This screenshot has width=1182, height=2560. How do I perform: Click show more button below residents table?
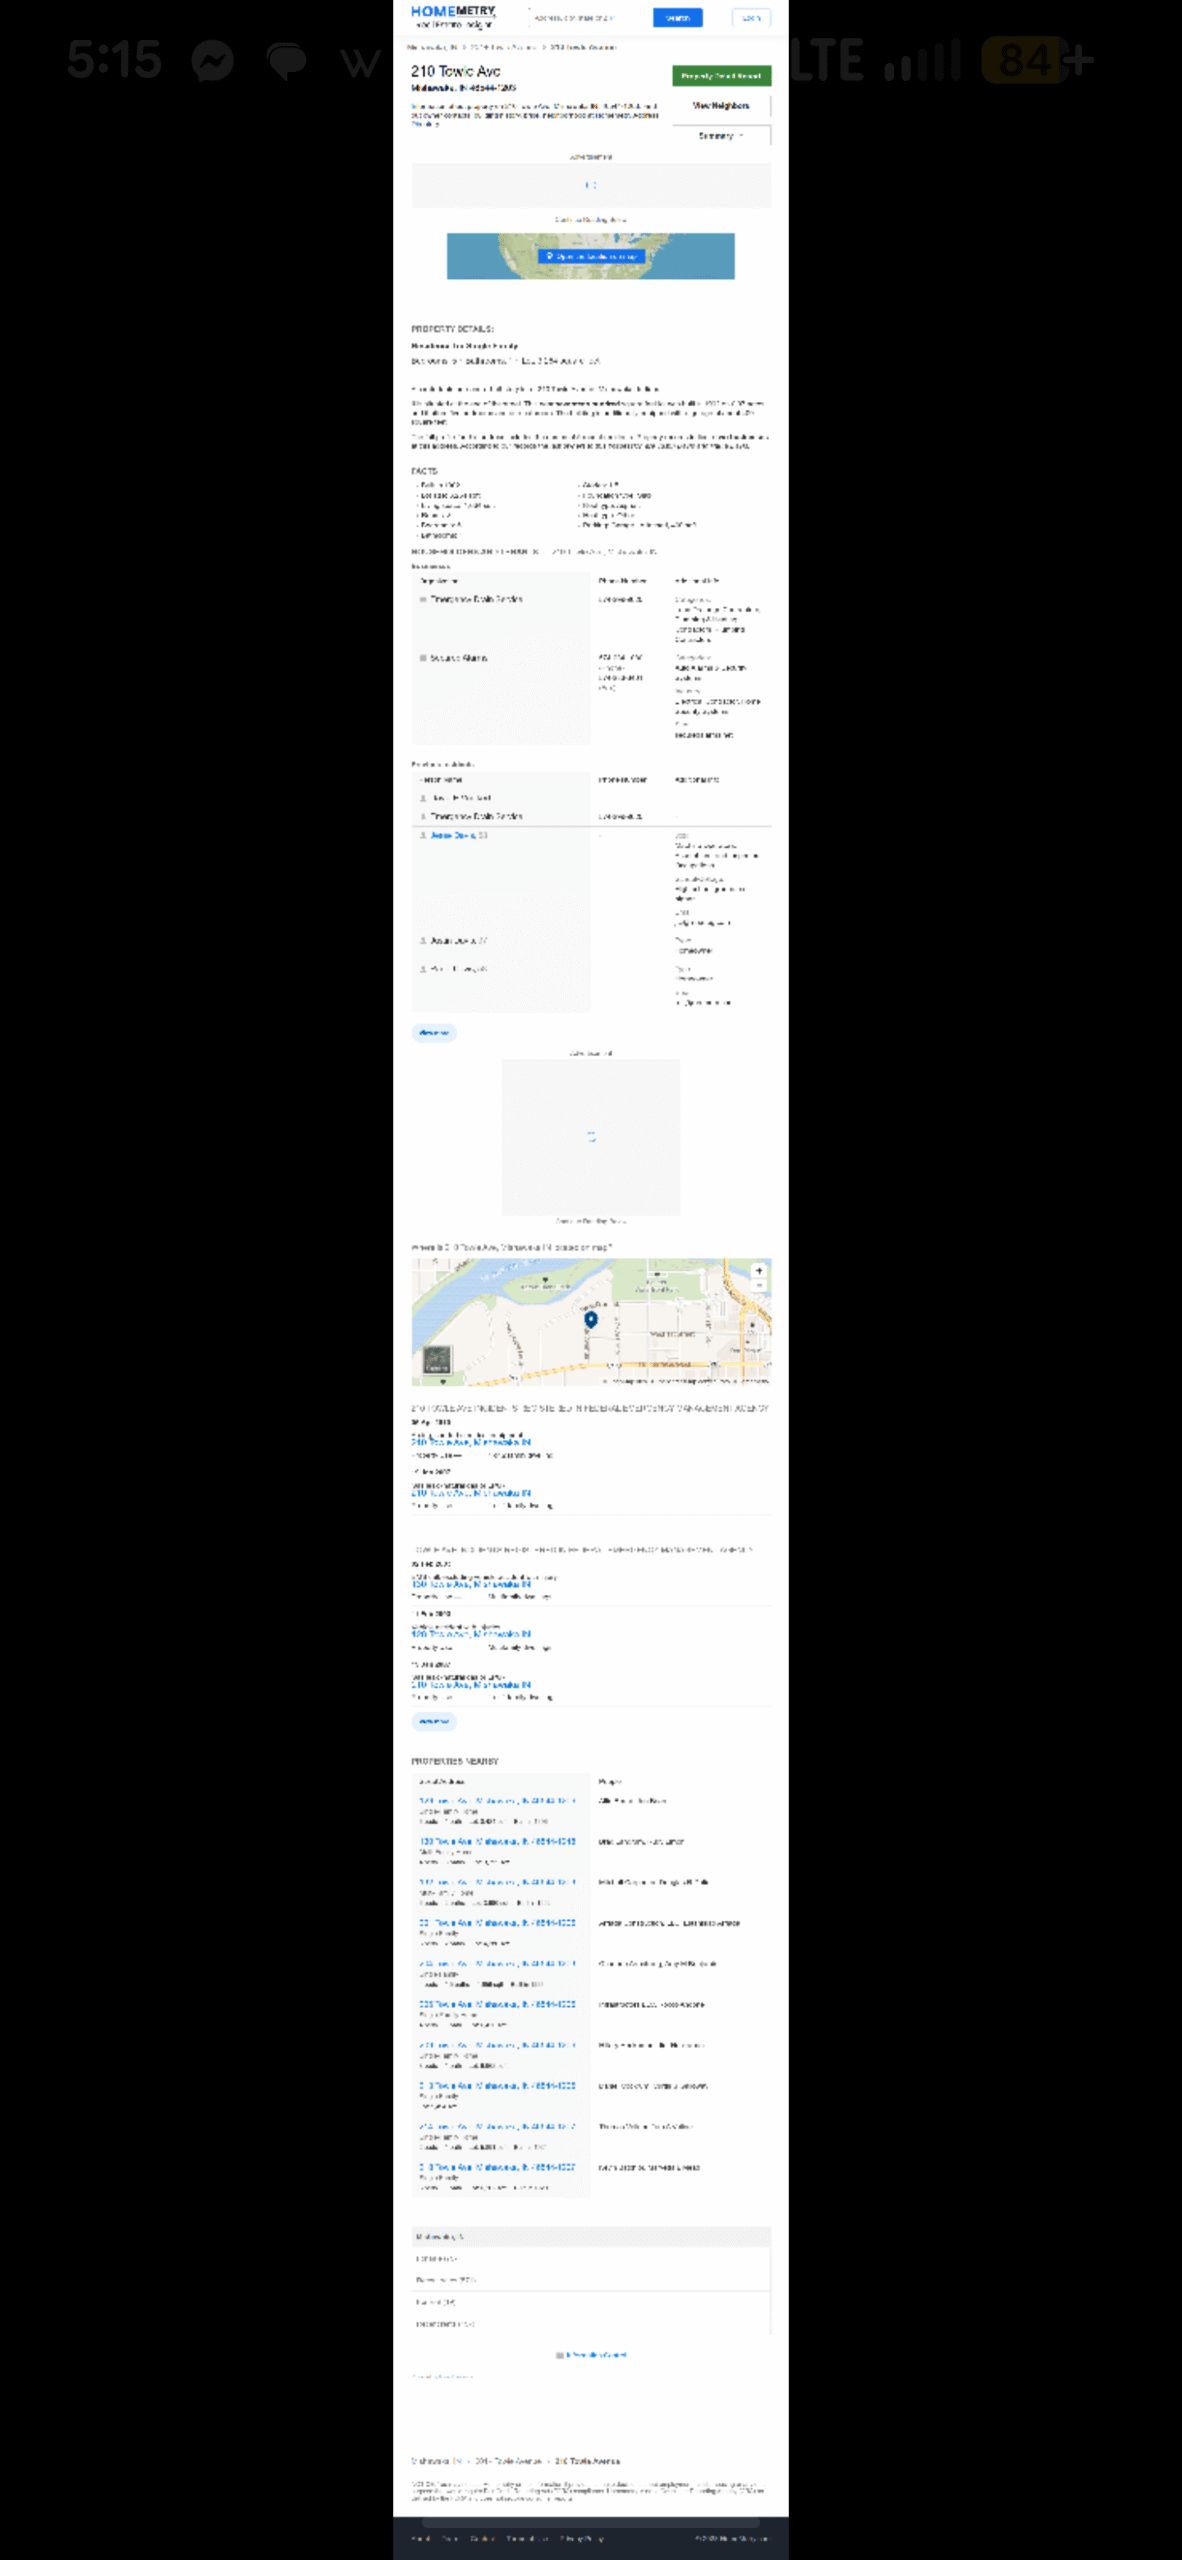pyautogui.click(x=434, y=1033)
